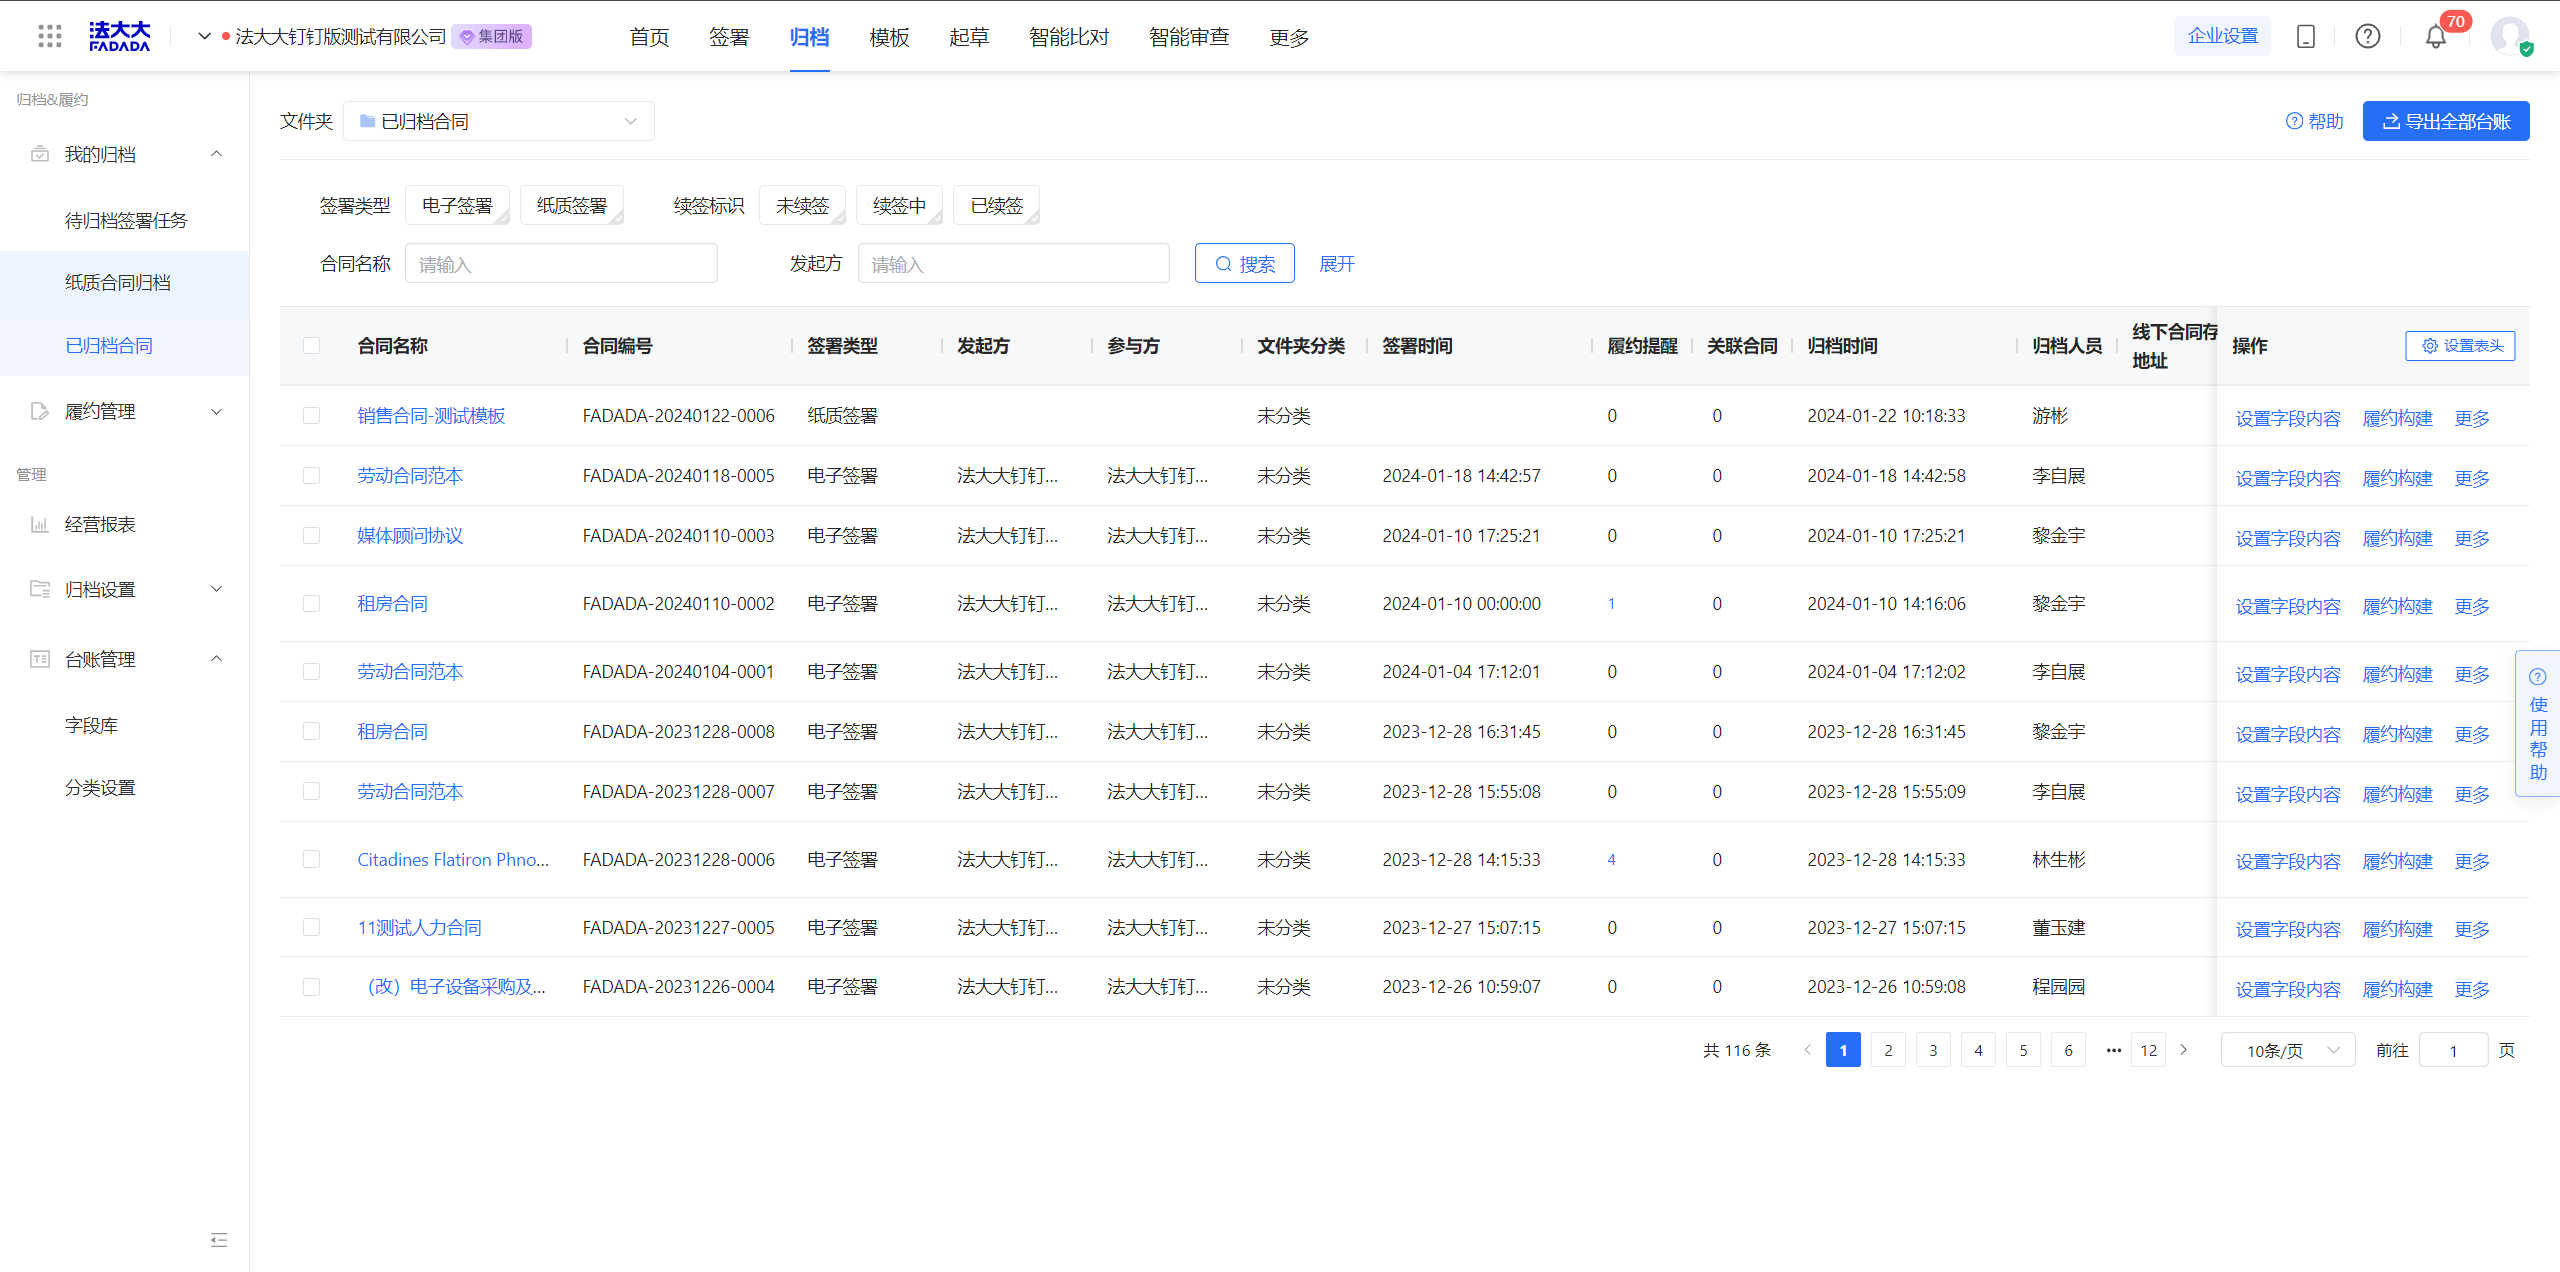The height and width of the screenshot is (1272, 2560).
Task: Open the company switcher dropdown arrow
Action: [204, 37]
